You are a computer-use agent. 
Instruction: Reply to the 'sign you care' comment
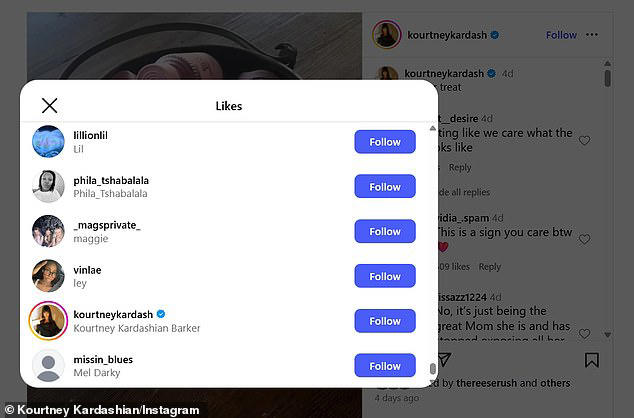click(x=490, y=267)
